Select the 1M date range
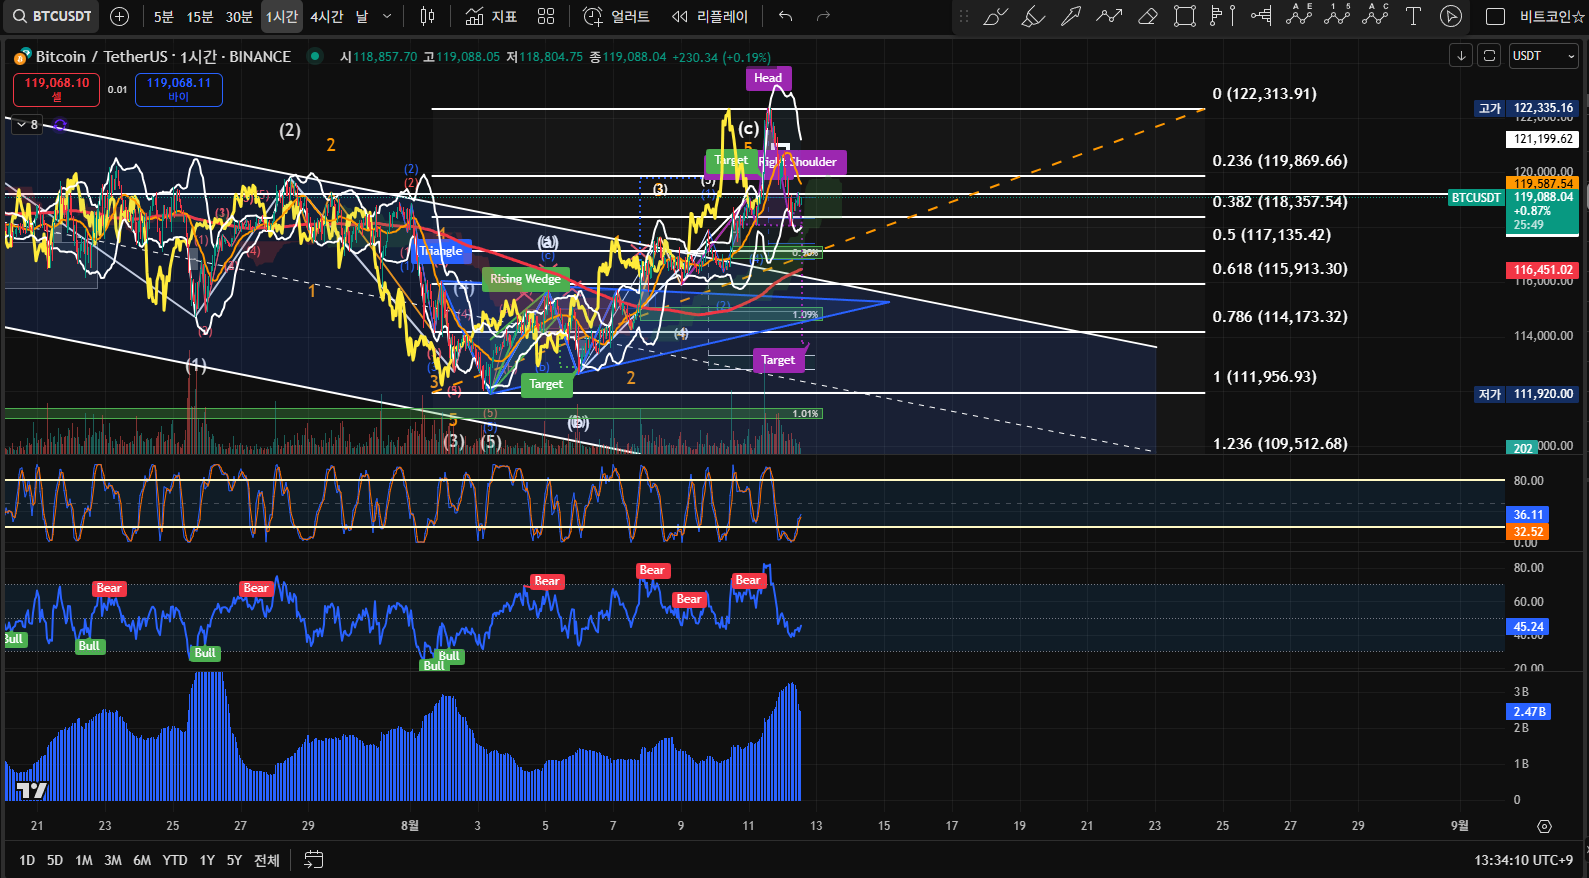Screen dimensions: 1589x878 coord(84,860)
